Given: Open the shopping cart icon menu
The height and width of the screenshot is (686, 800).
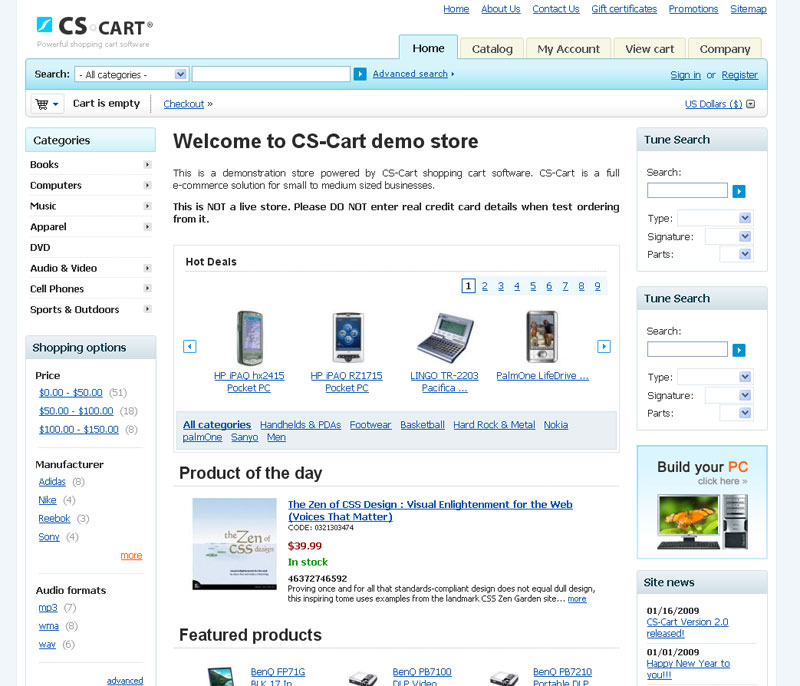Looking at the screenshot, I should [47, 104].
